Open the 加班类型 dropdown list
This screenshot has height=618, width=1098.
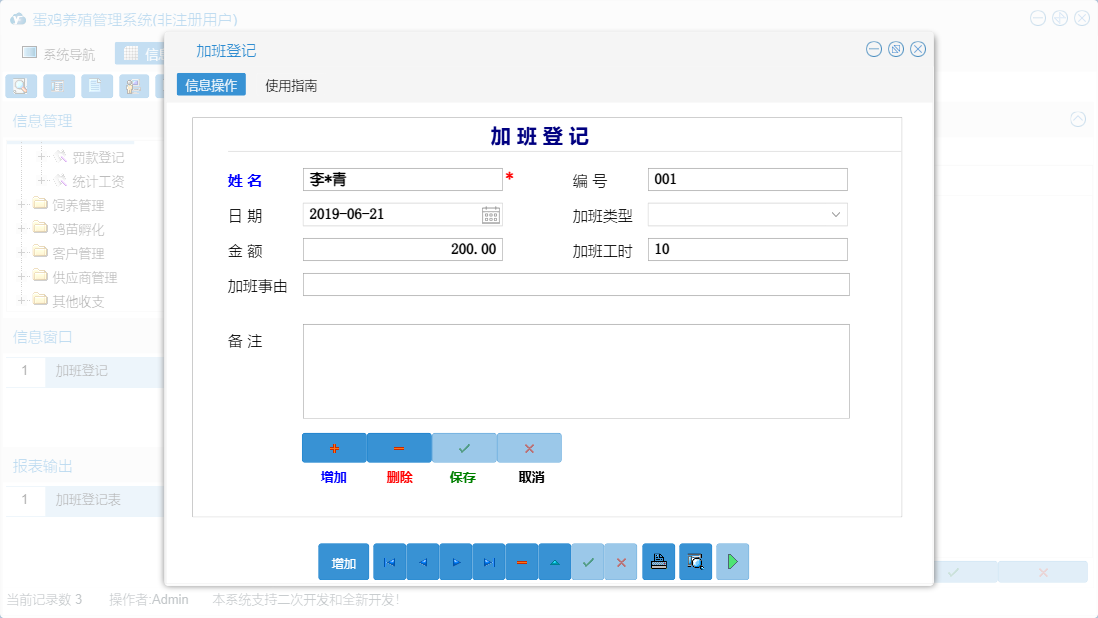(838, 213)
